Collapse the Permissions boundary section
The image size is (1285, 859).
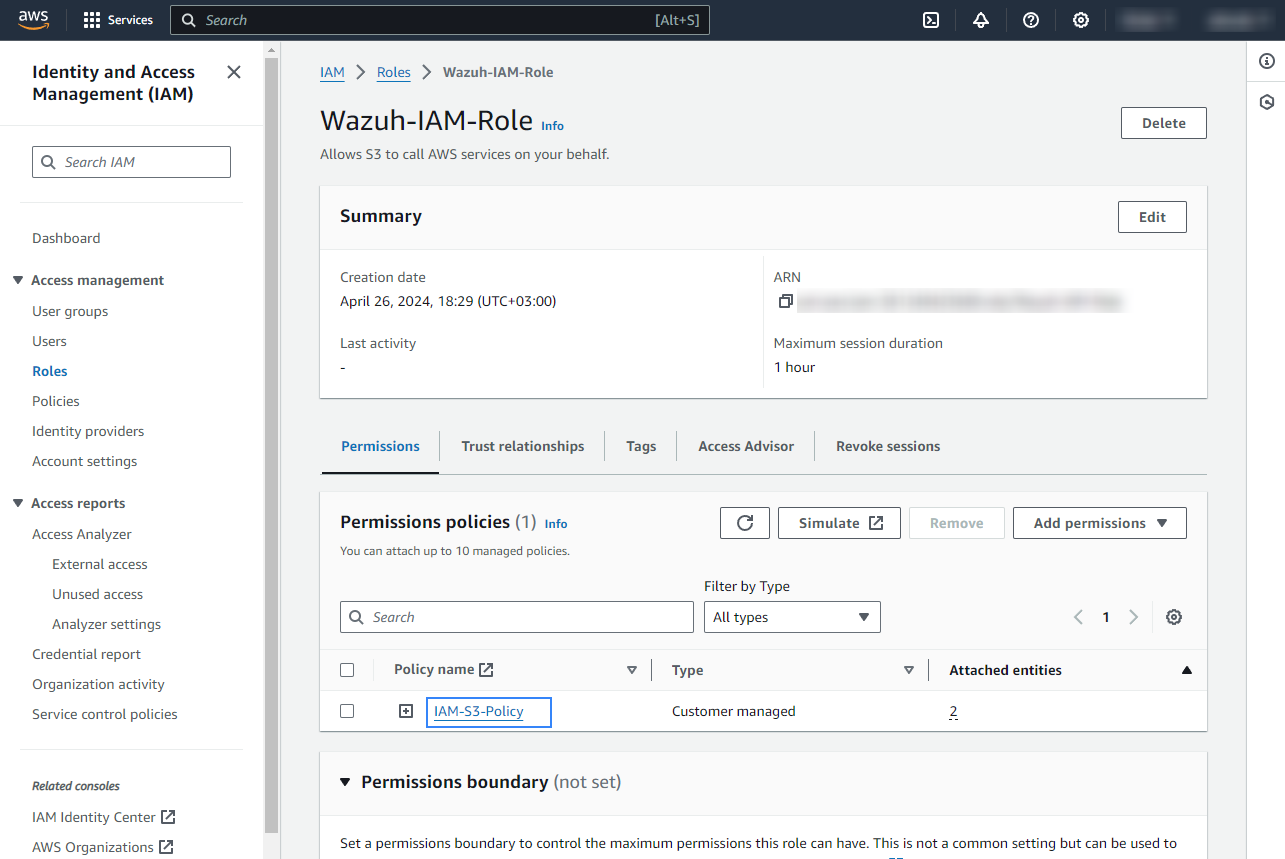pos(346,782)
